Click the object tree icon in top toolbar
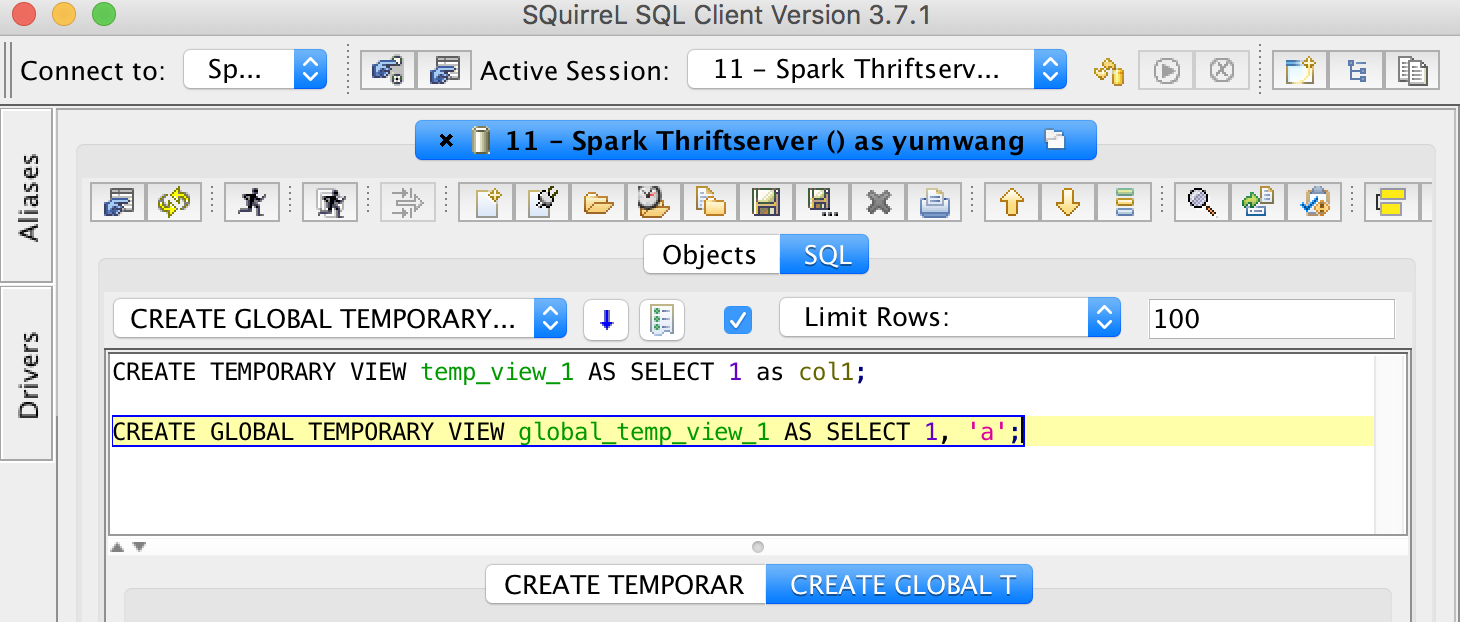The image size is (1460, 622). pos(1357,71)
